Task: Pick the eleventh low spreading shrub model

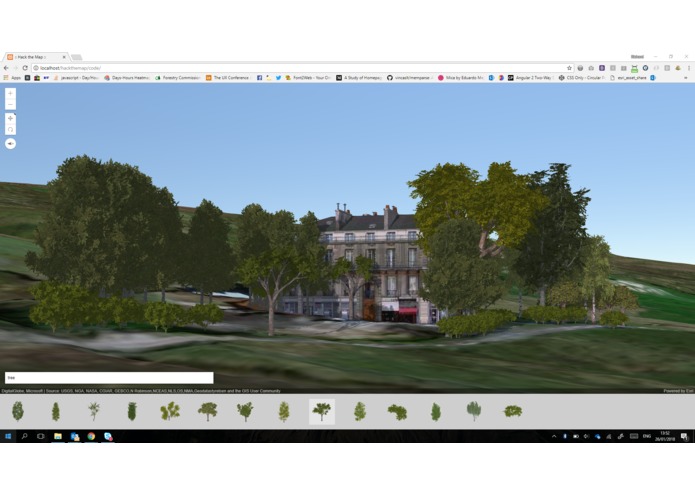Action: click(397, 412)
